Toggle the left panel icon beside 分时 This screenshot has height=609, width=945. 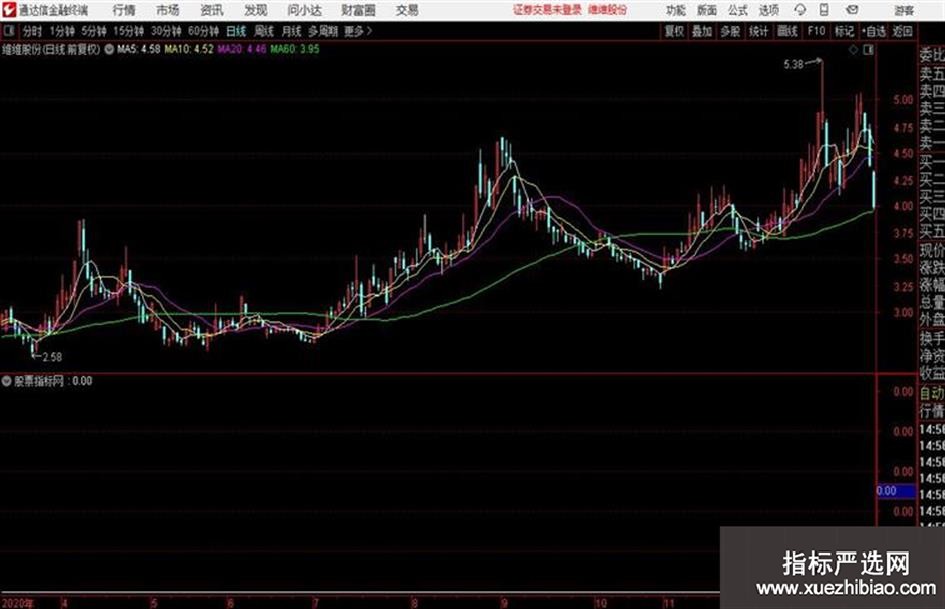pos(8,31)
